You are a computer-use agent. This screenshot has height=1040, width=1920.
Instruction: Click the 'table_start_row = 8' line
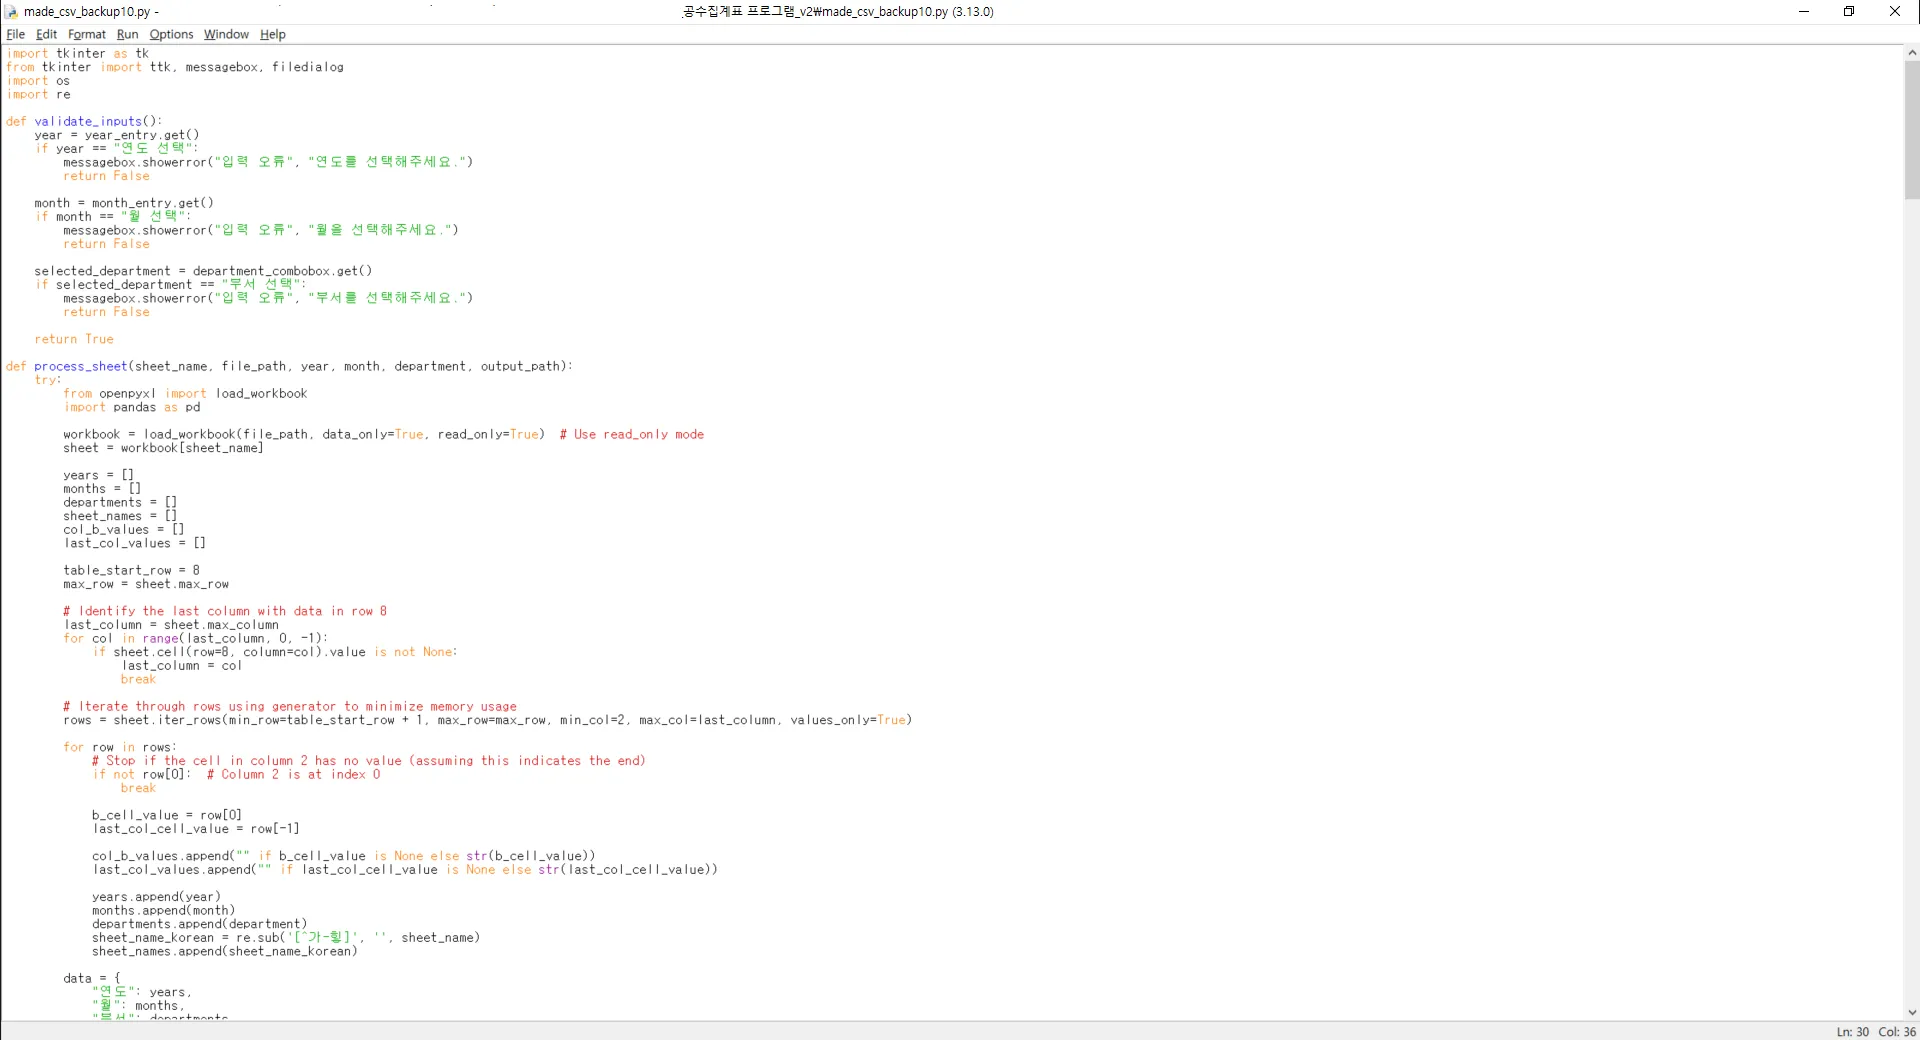(x=131, y=570)
